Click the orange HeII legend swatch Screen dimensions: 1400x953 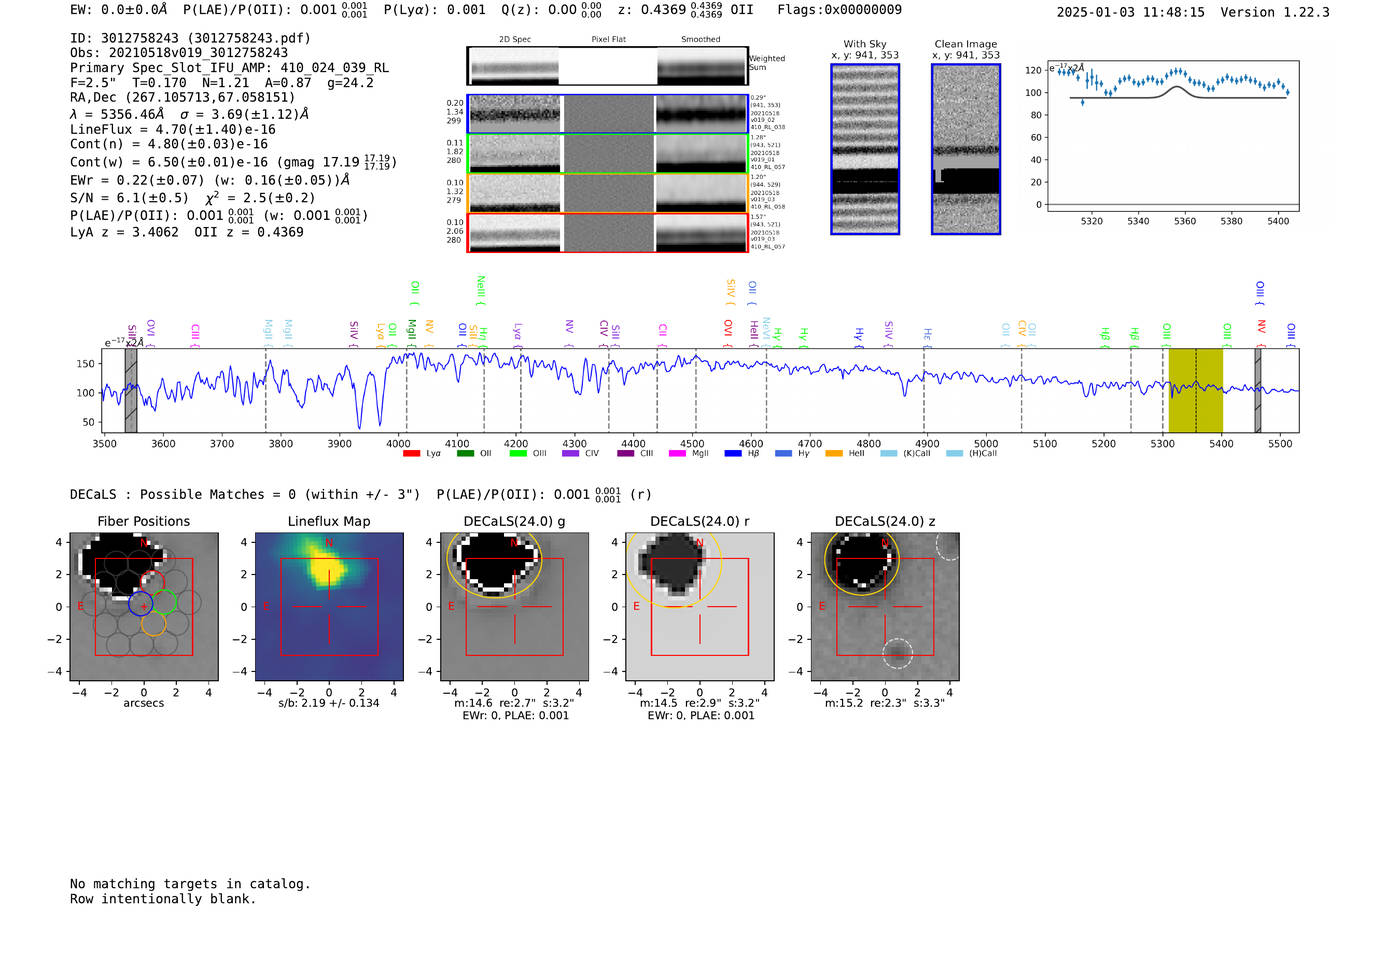pyautogui.click(x=834, y=454)
